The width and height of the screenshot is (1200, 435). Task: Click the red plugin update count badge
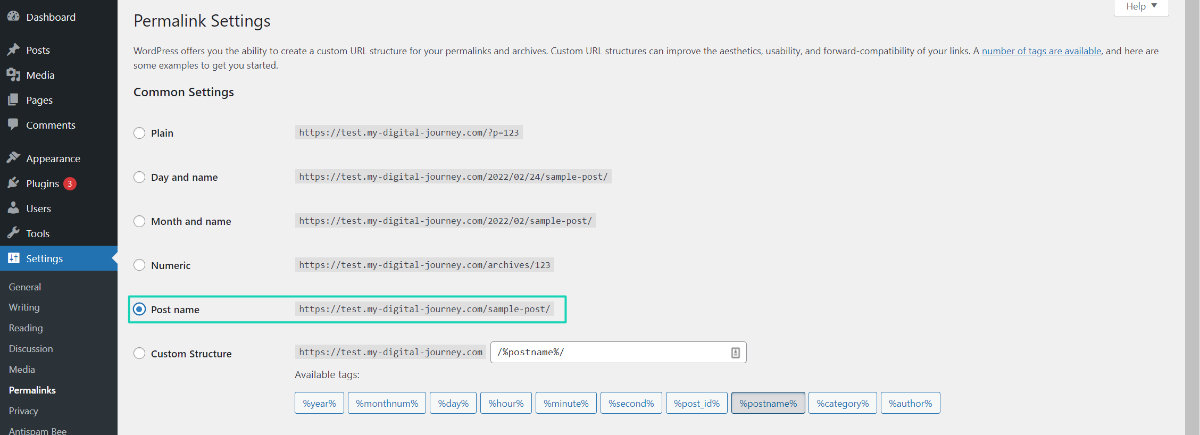pos(70,184)
